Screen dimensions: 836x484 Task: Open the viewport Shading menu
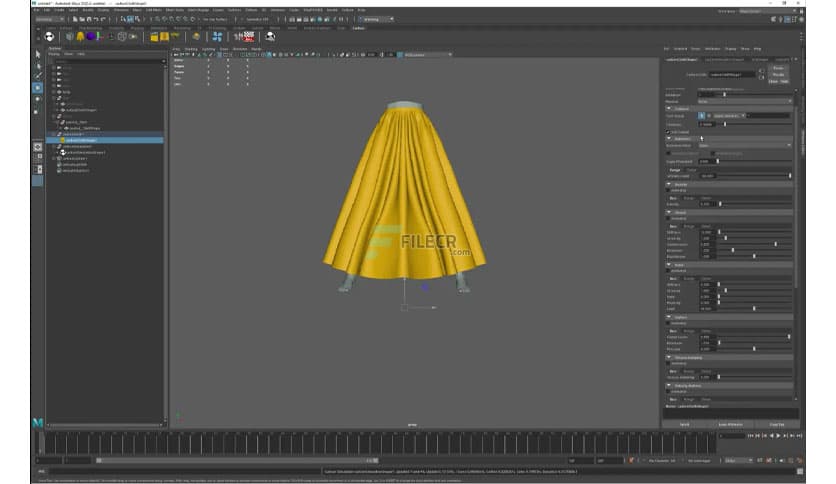(x=190, y=49)
